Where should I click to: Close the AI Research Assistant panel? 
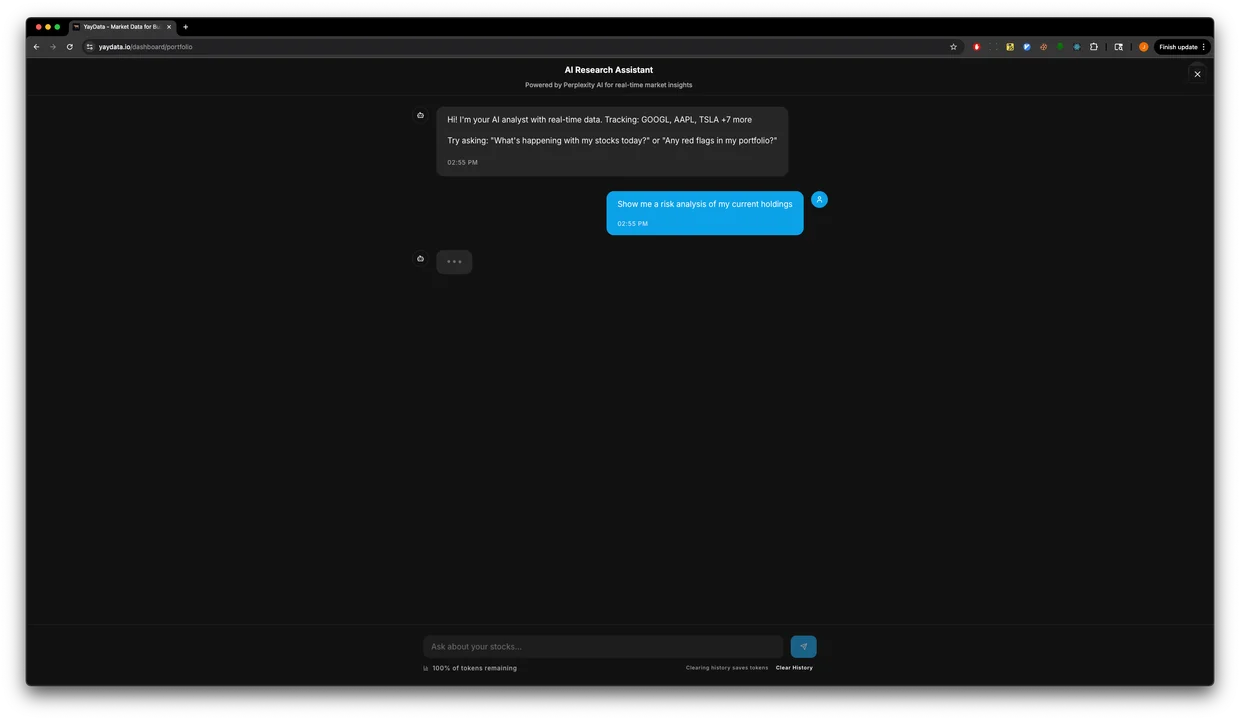[1197, 74]
